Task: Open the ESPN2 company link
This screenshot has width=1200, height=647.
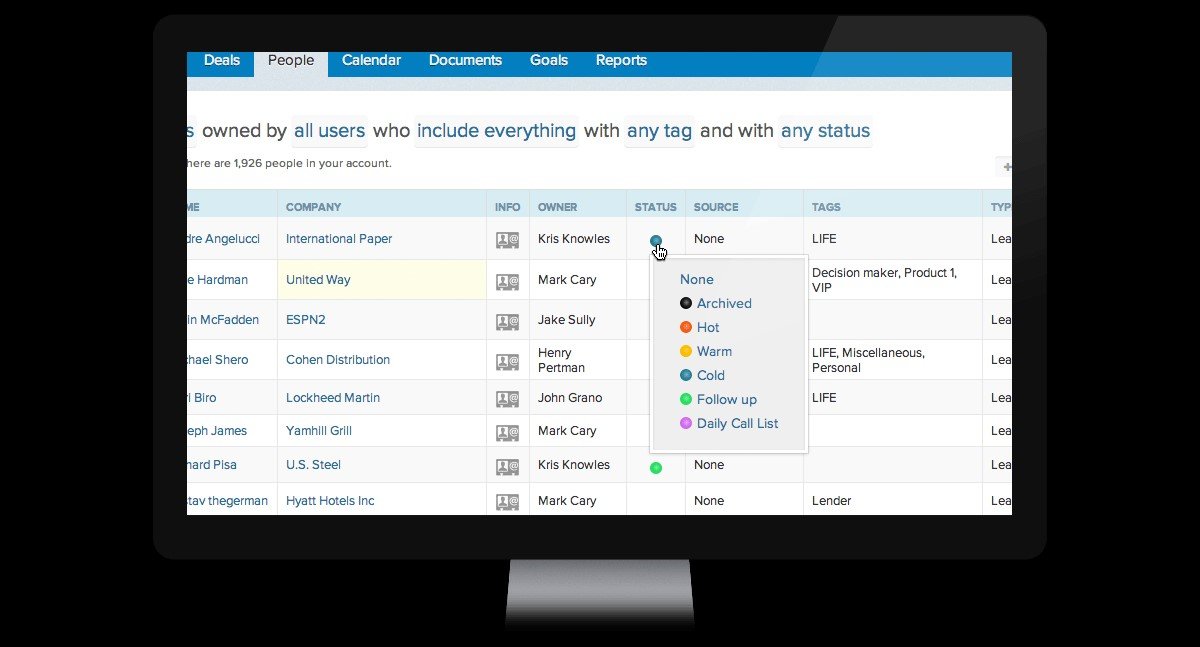Action: pyautogui.click(x=305, y=320)
